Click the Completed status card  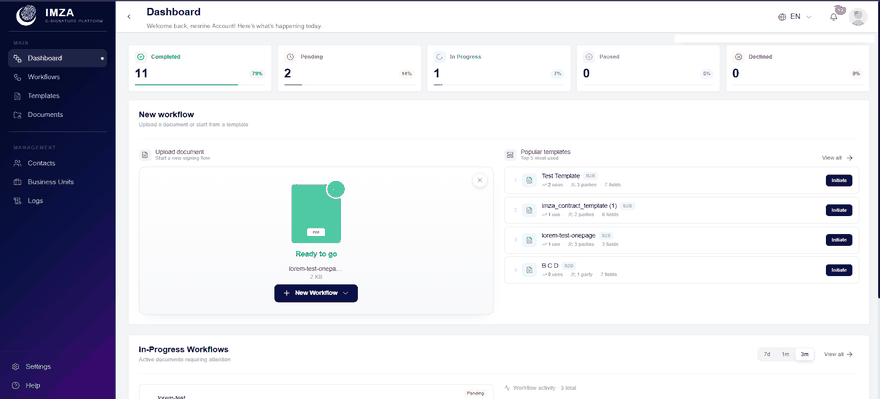coord(200,68)
